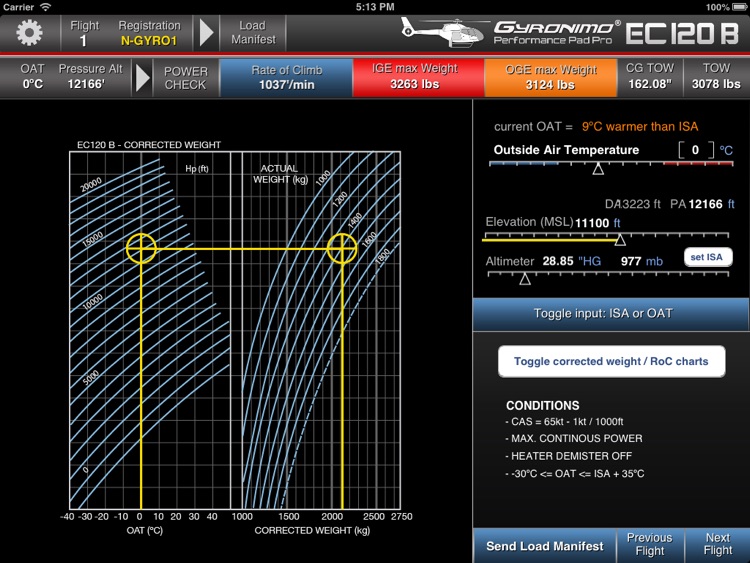Screen dimensions: 750x563
Task: Tap PA 12166 ft value
Action: pyautogui.click(x=702, y=204)
